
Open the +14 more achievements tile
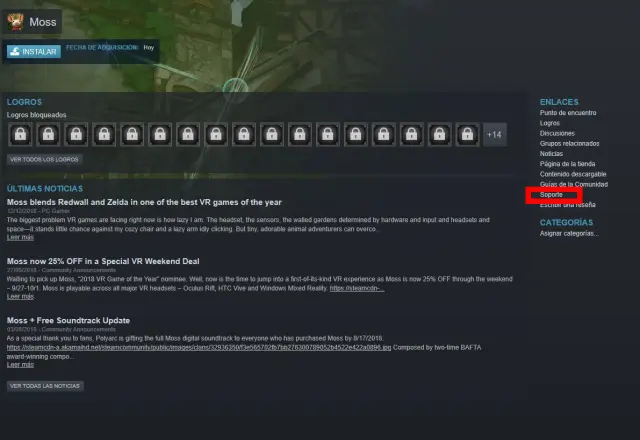[x=495, y=134]
